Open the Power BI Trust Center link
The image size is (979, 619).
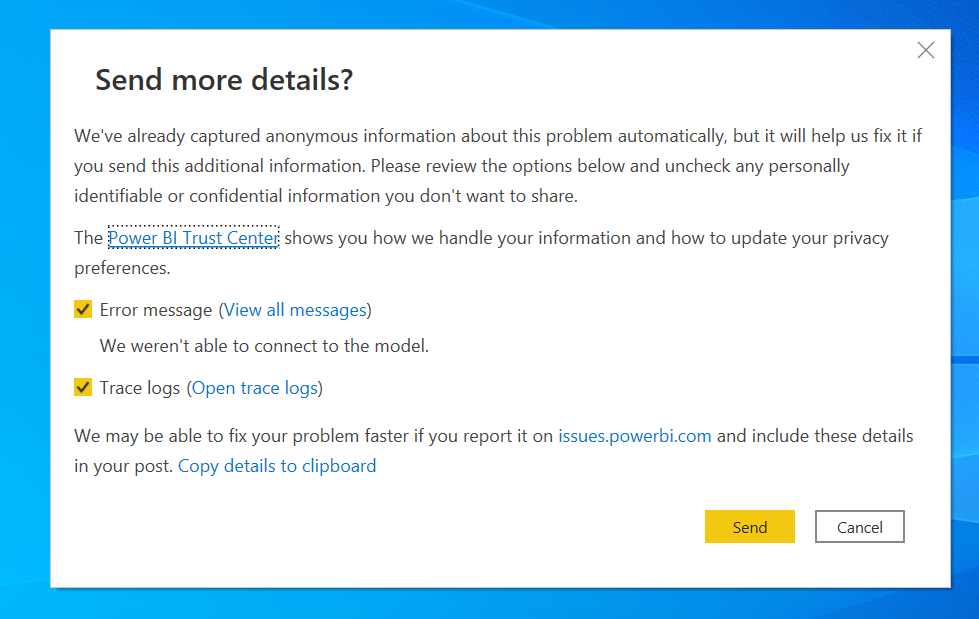194,237
